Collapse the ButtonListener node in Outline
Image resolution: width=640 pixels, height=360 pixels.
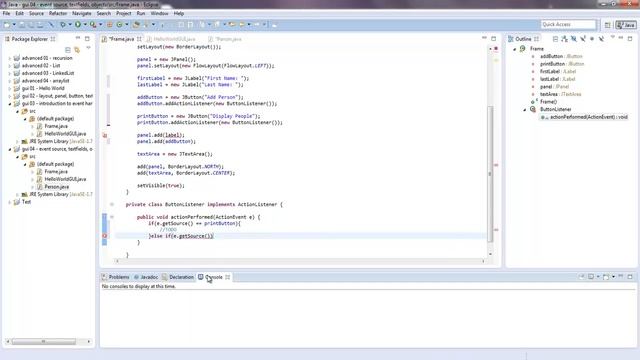click(x=525, y=109)
